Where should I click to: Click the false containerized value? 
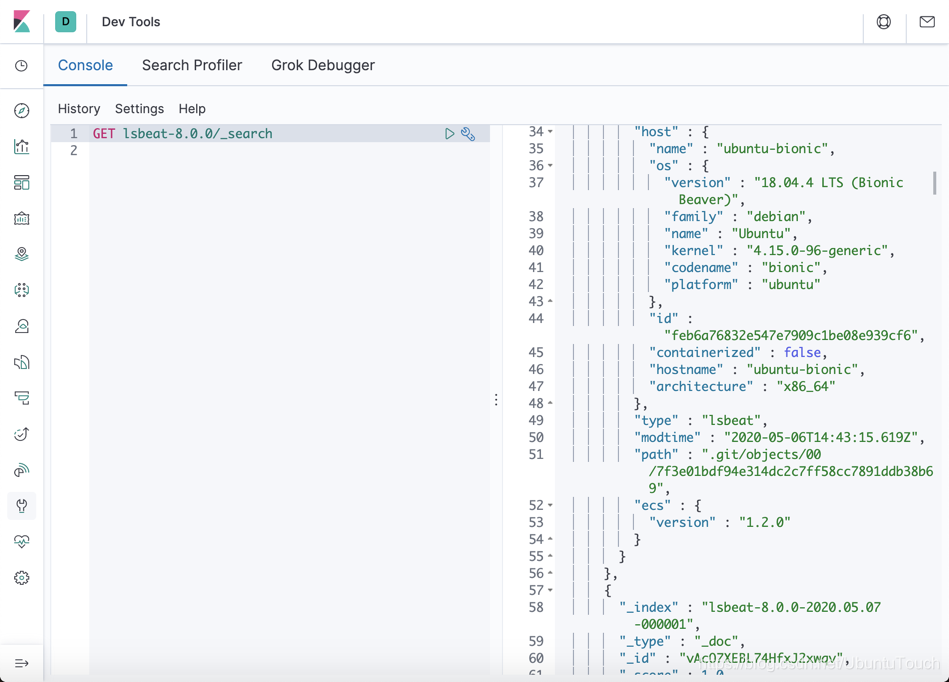[x=802, y=352]
